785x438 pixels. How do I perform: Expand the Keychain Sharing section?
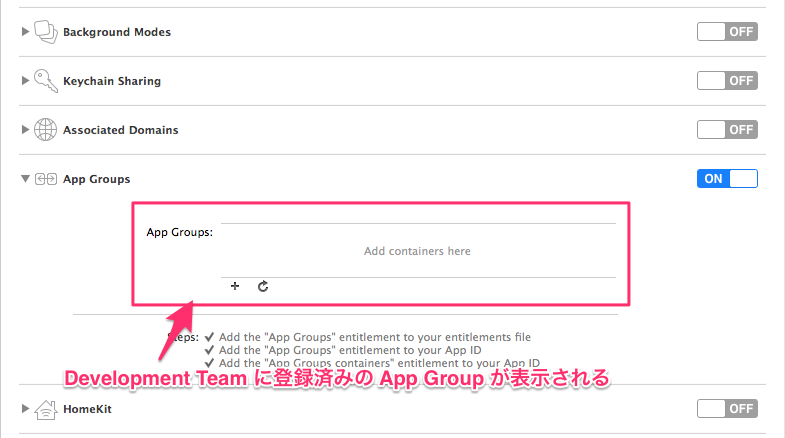(x=25, y=81)
